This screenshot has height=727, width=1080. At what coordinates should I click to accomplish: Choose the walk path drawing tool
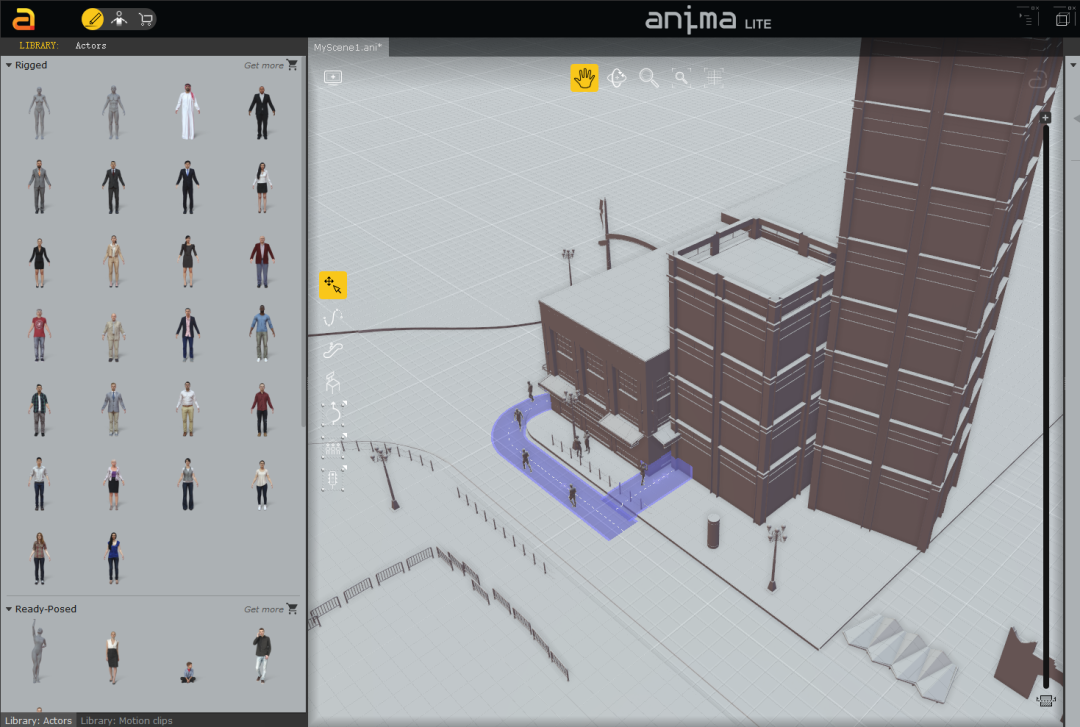(333, 318)
